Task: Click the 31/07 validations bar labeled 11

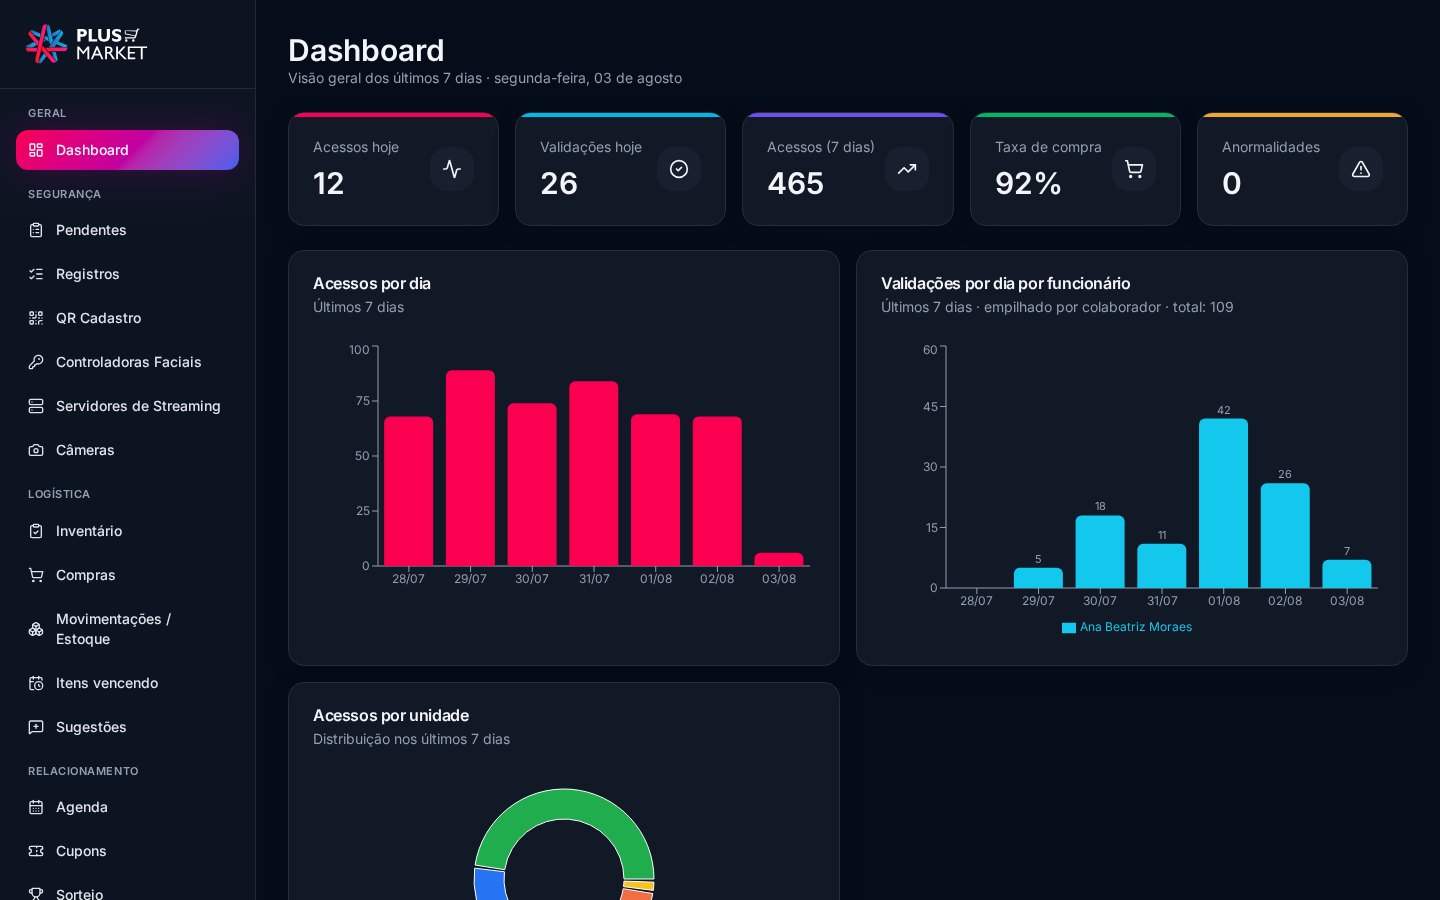Action: point(1162,566)
